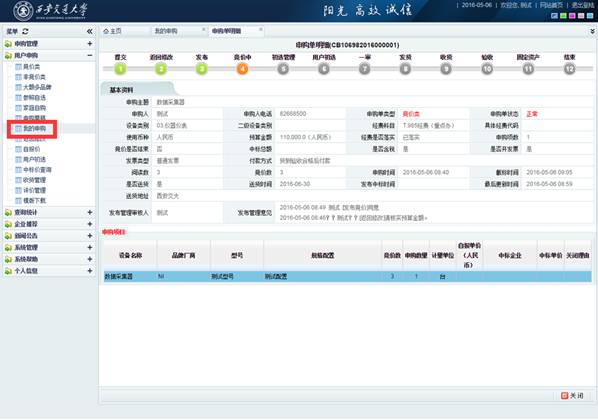
Task: Click step 3 发布 circle
Action: [x=202, y=69]
